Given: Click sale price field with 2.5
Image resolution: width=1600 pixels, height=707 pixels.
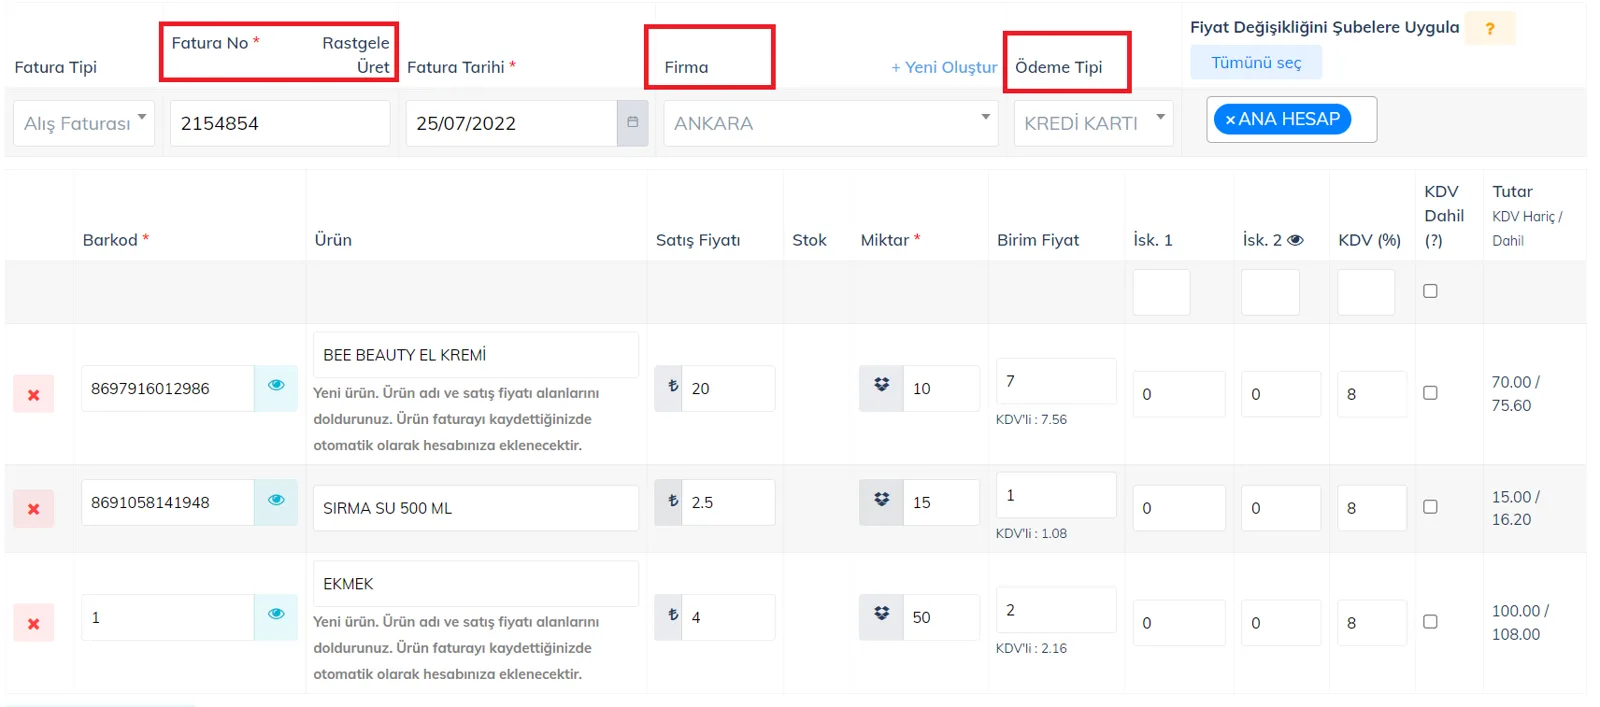Looking at the screenshot, I should [728, 502].
